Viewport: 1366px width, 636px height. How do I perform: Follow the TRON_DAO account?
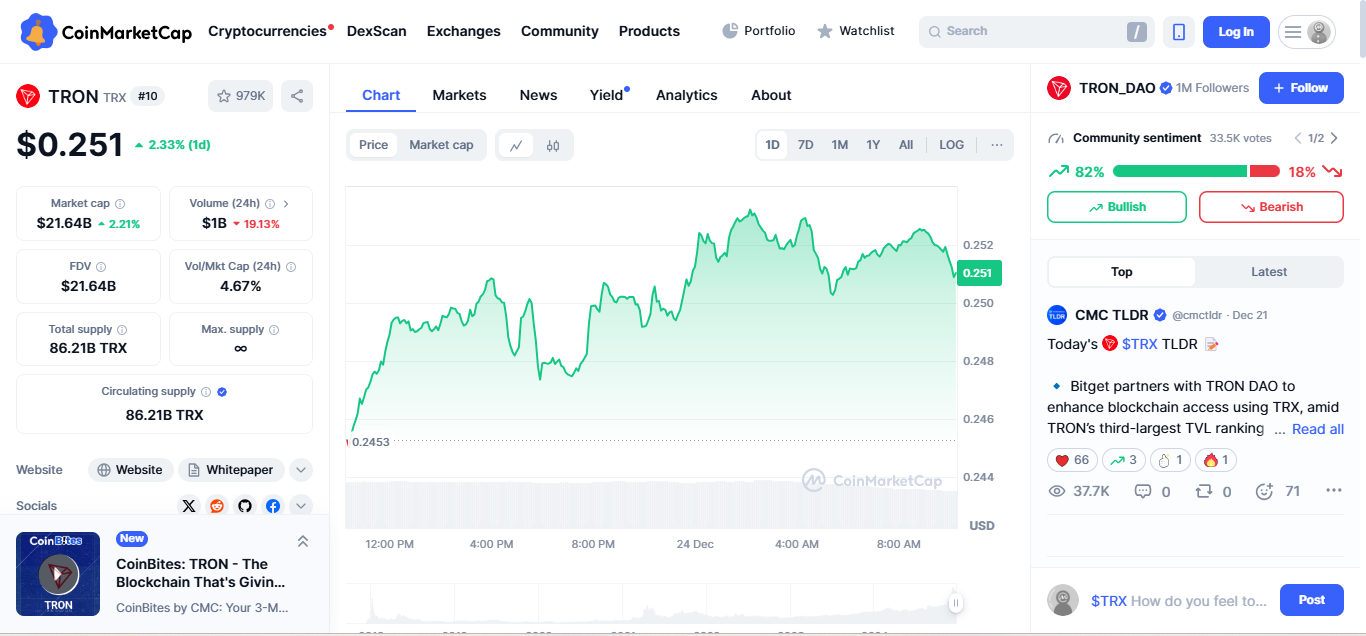click(1301, 88)
